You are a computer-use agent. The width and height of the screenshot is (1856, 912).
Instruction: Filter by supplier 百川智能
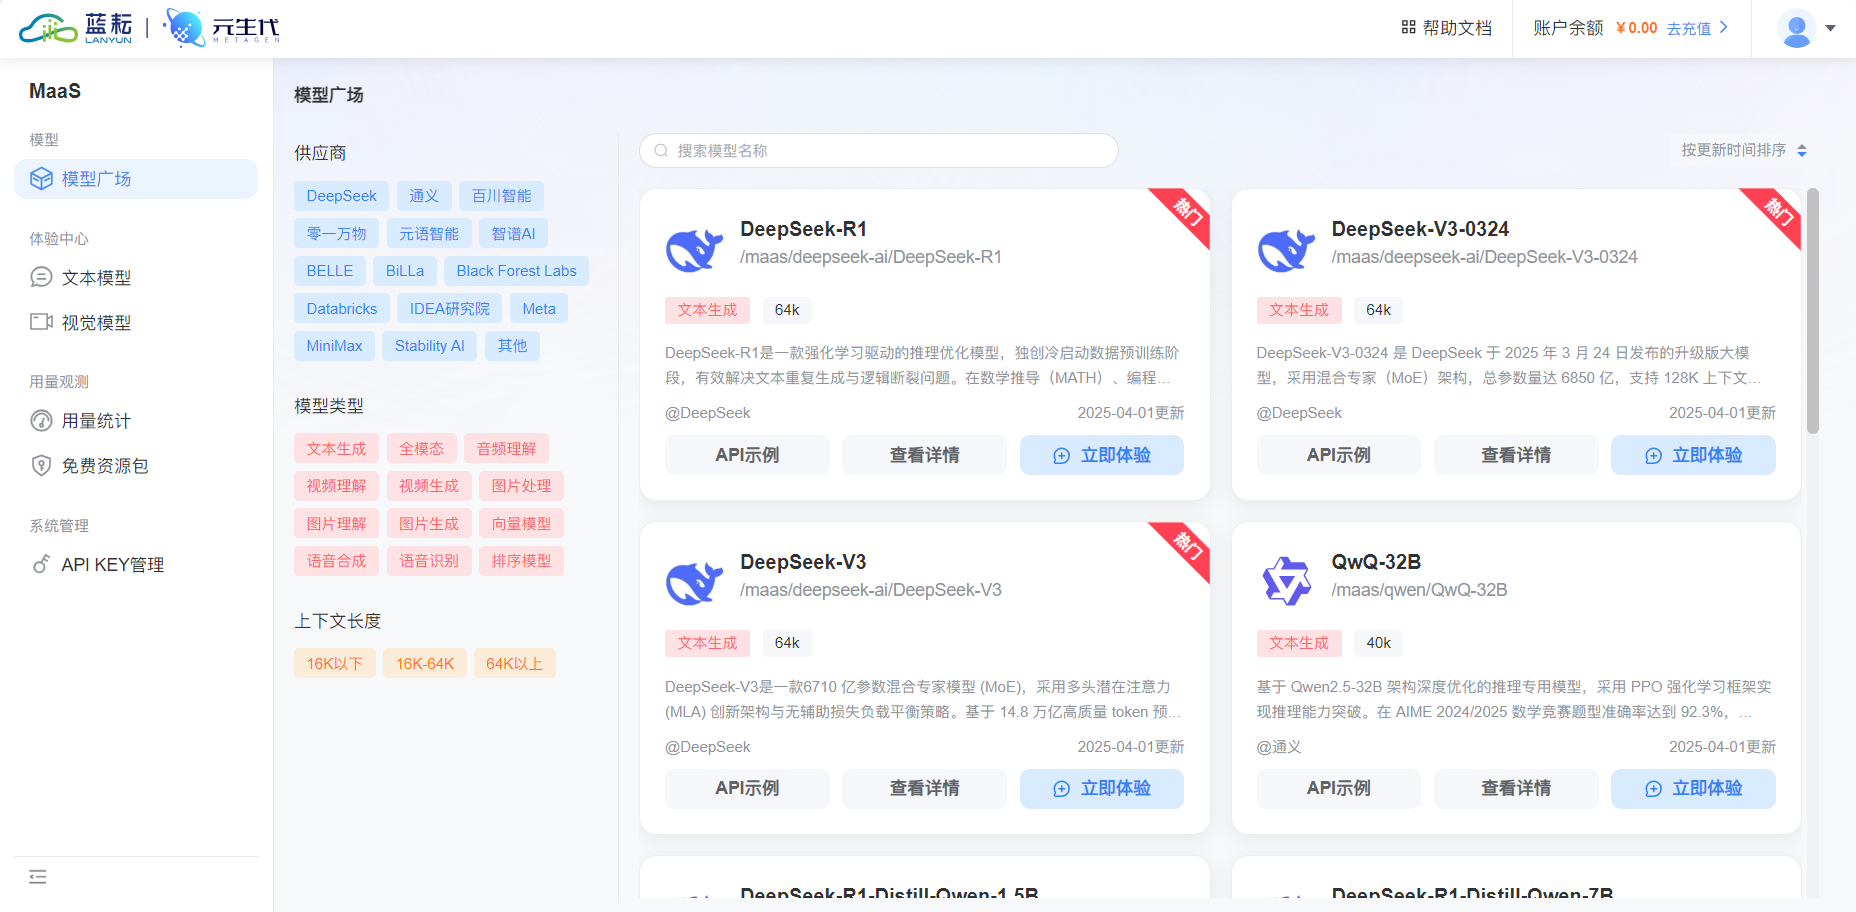coord(502,196)
